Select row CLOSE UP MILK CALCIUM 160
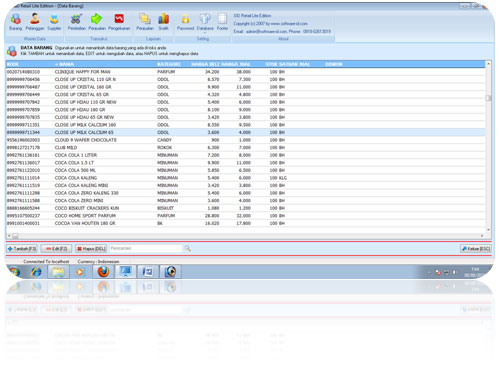This screenshot has width=499, height=373. (x=246, y=125)
